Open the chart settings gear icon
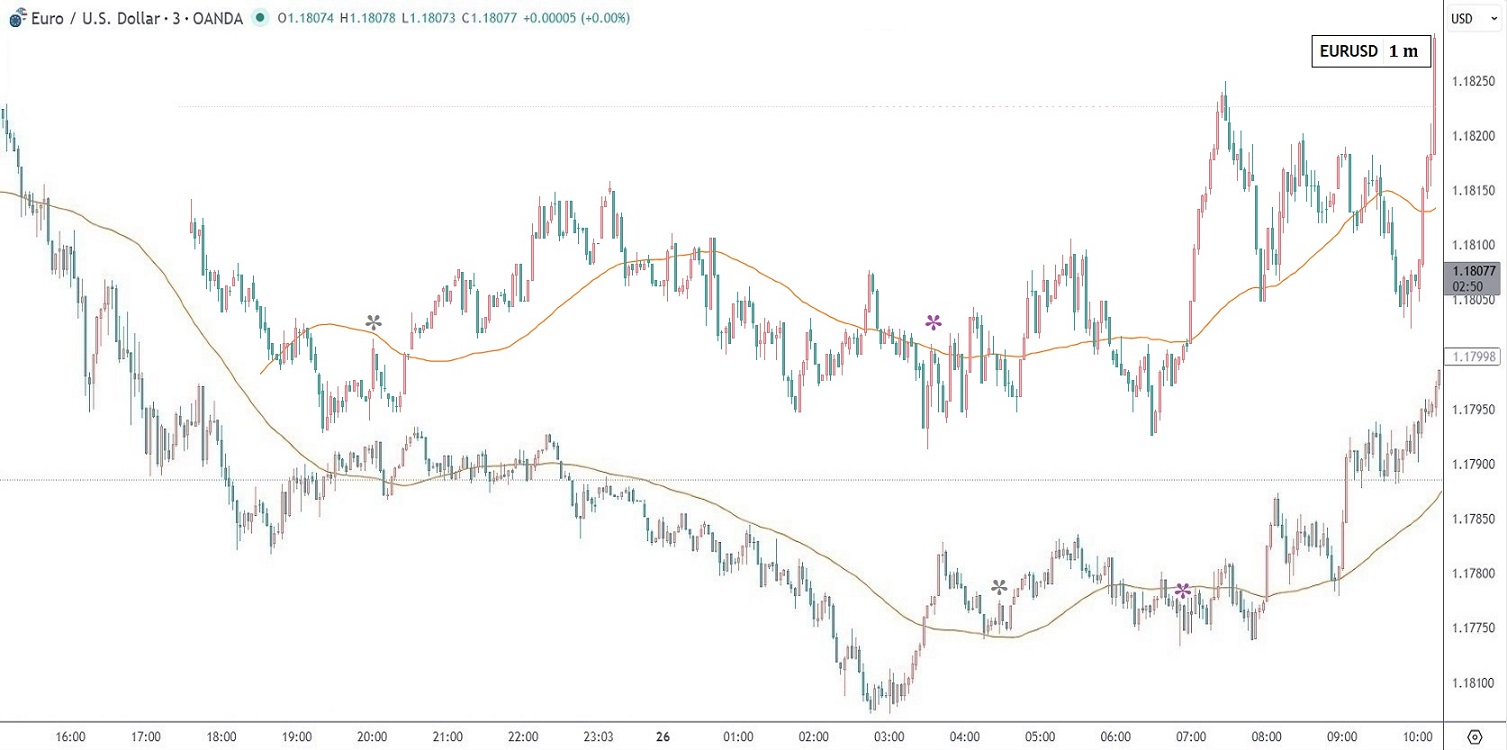 1474,737
